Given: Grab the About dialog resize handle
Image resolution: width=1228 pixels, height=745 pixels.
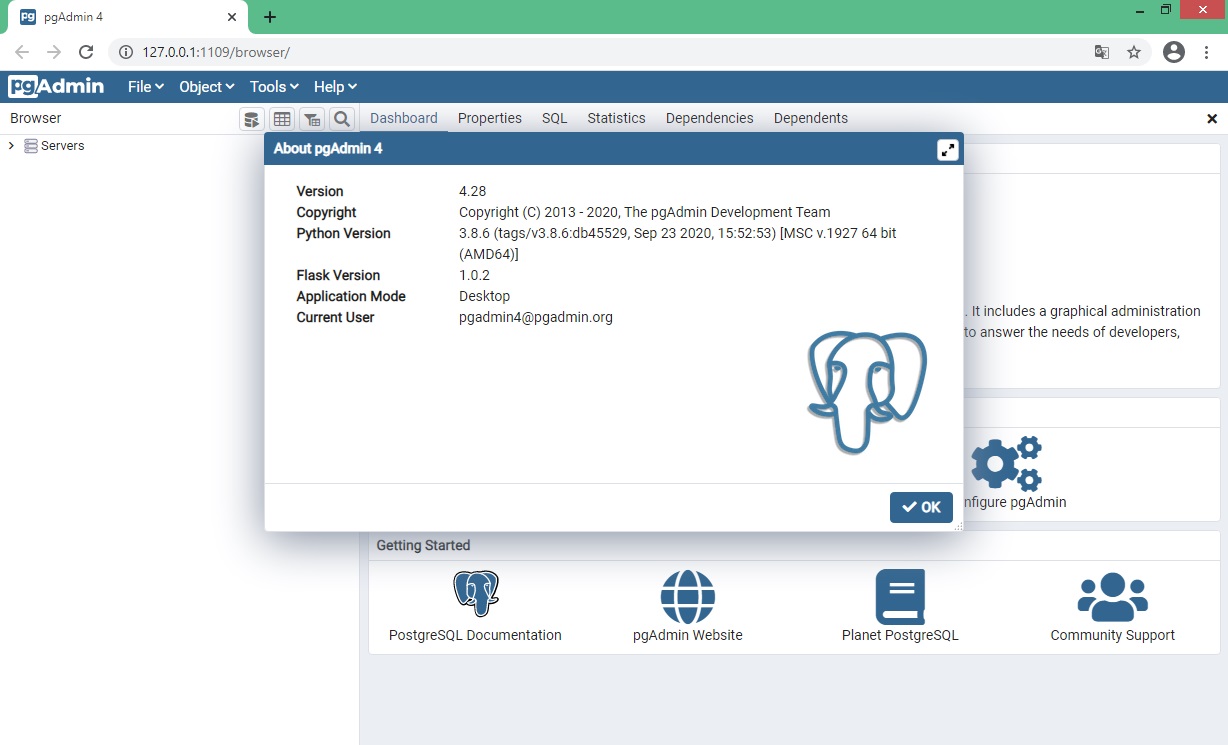Looking at the screenshot, I should [958, 526].
